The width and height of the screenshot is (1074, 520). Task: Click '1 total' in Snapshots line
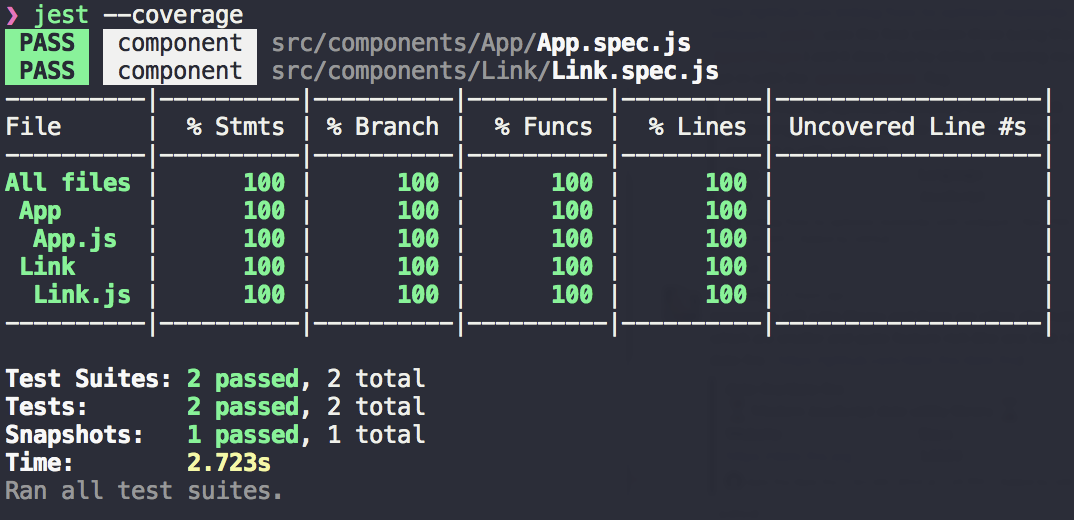coord(376,435)
